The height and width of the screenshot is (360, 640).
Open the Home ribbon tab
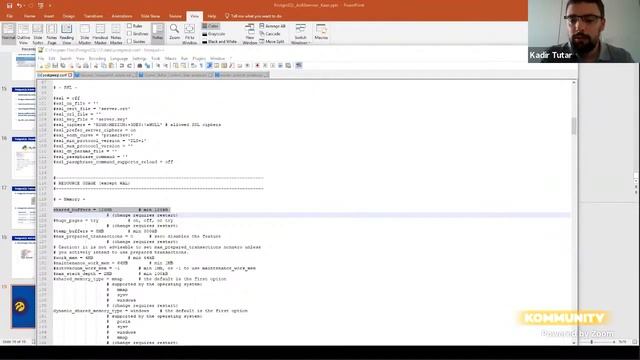29,16
